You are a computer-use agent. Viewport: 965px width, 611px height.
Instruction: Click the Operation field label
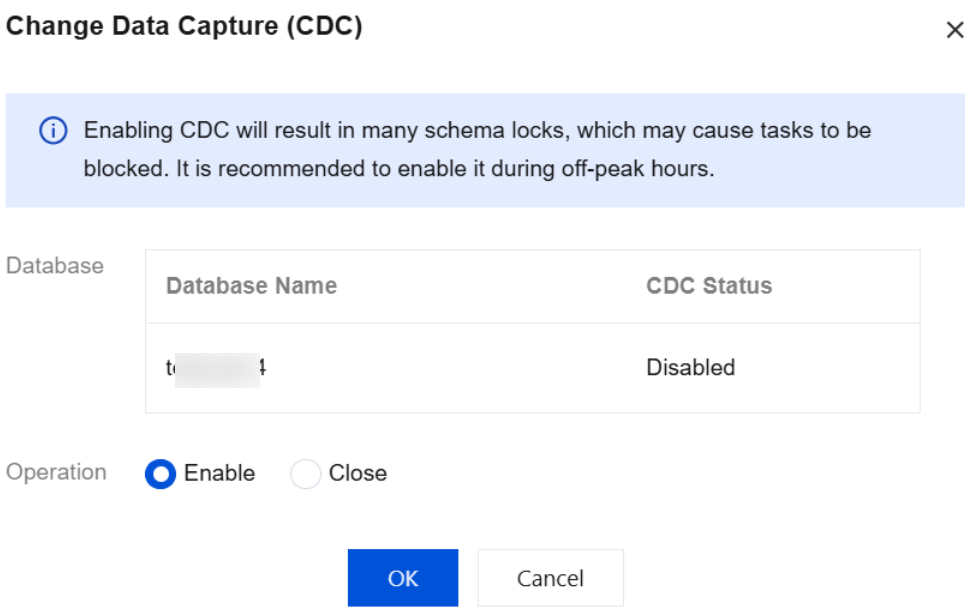click(x=56, y=472)
